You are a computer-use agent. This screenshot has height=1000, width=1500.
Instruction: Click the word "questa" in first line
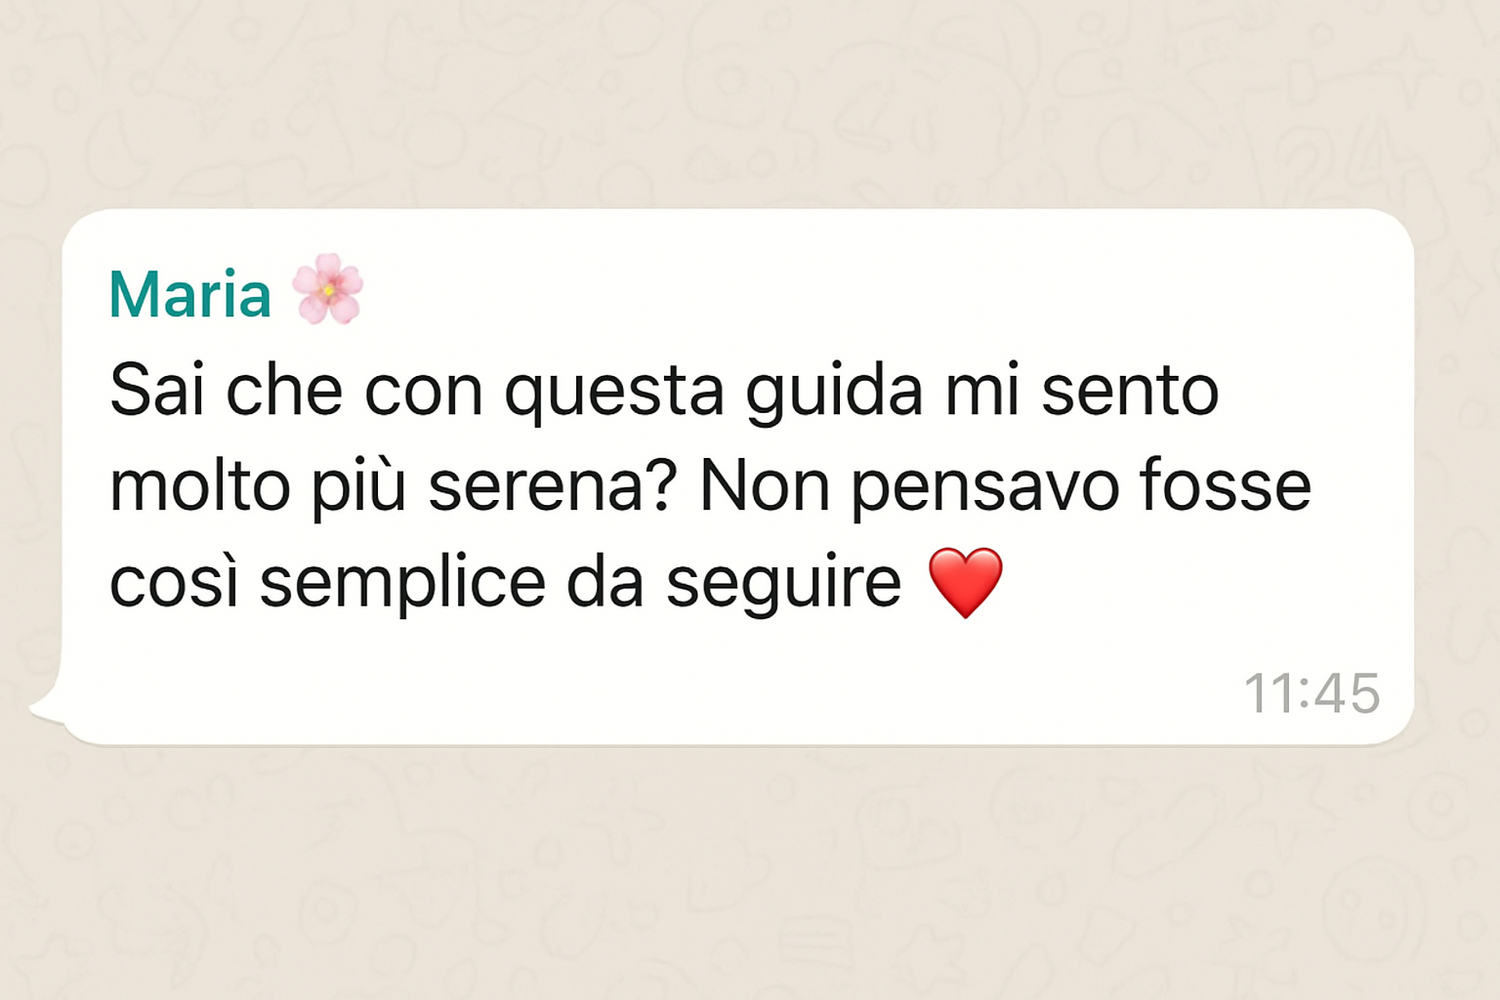(x=614, y=393)
